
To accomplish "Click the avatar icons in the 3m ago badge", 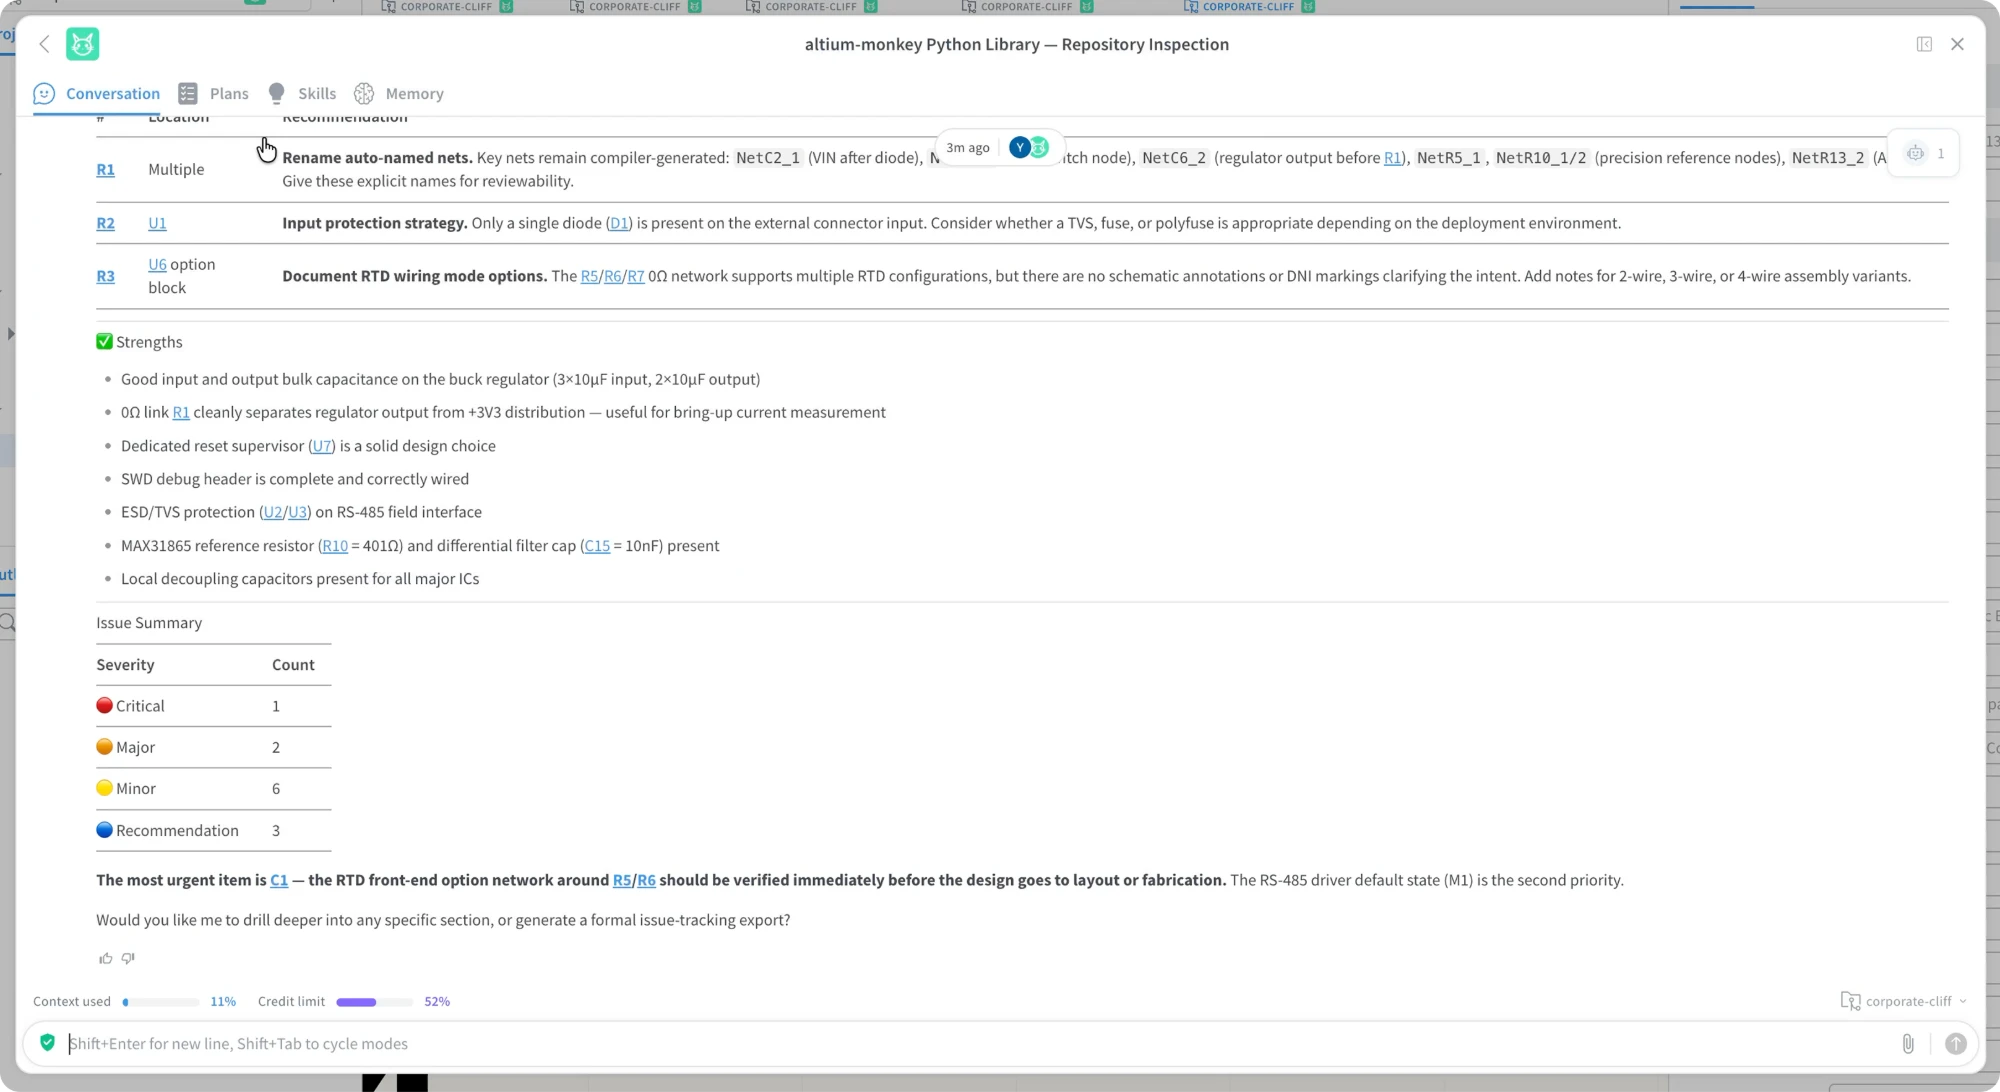I will pyautogui.click(x=1029, y=147).
